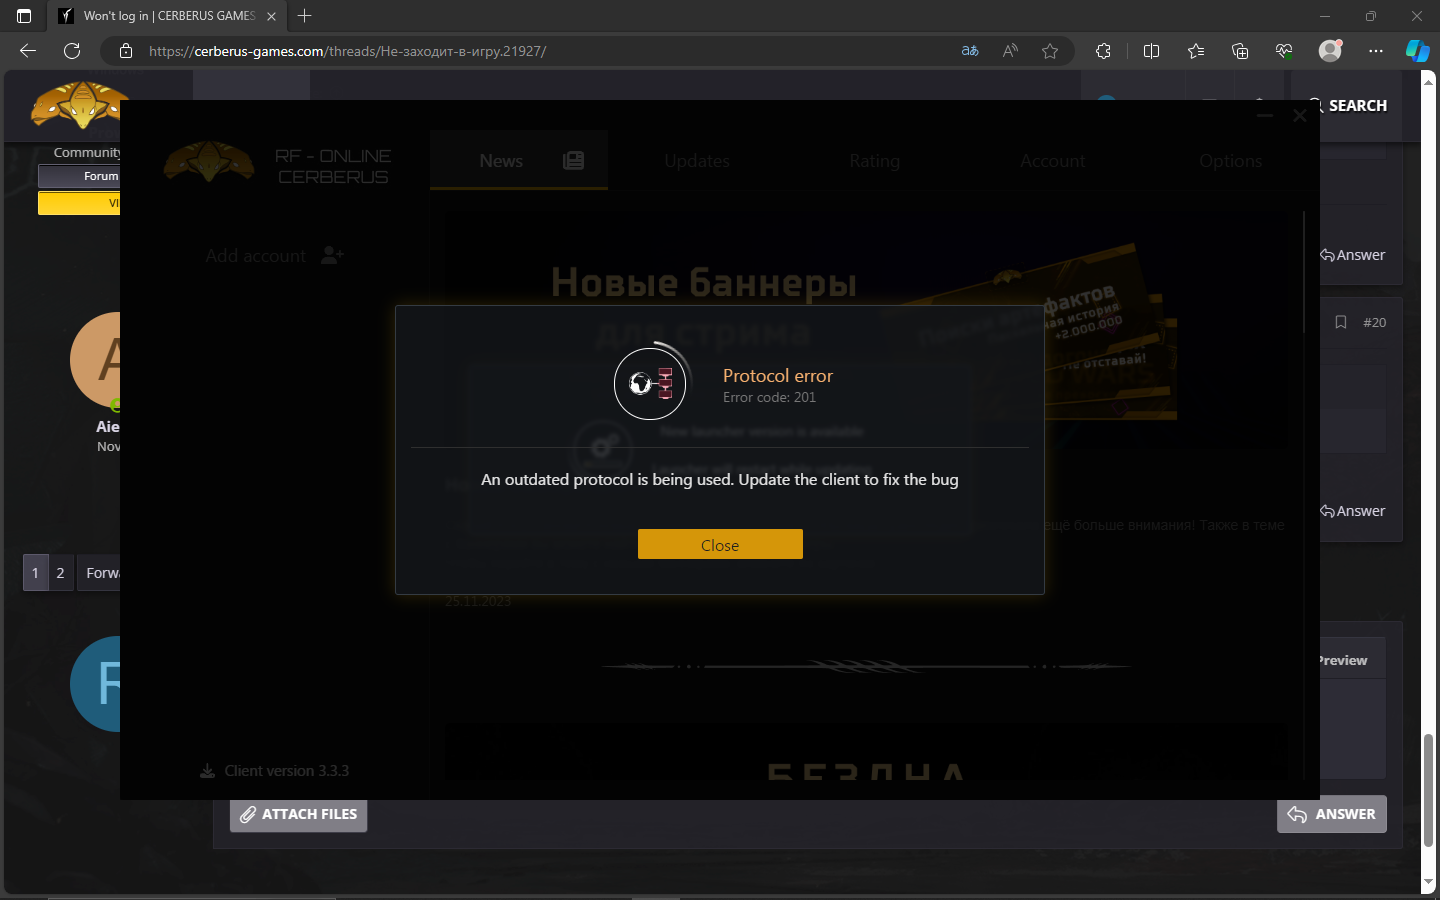View site information via the lock icon
Image resolution: width=1440 pixels, height=900 pixels.
[x=126, y=51]
